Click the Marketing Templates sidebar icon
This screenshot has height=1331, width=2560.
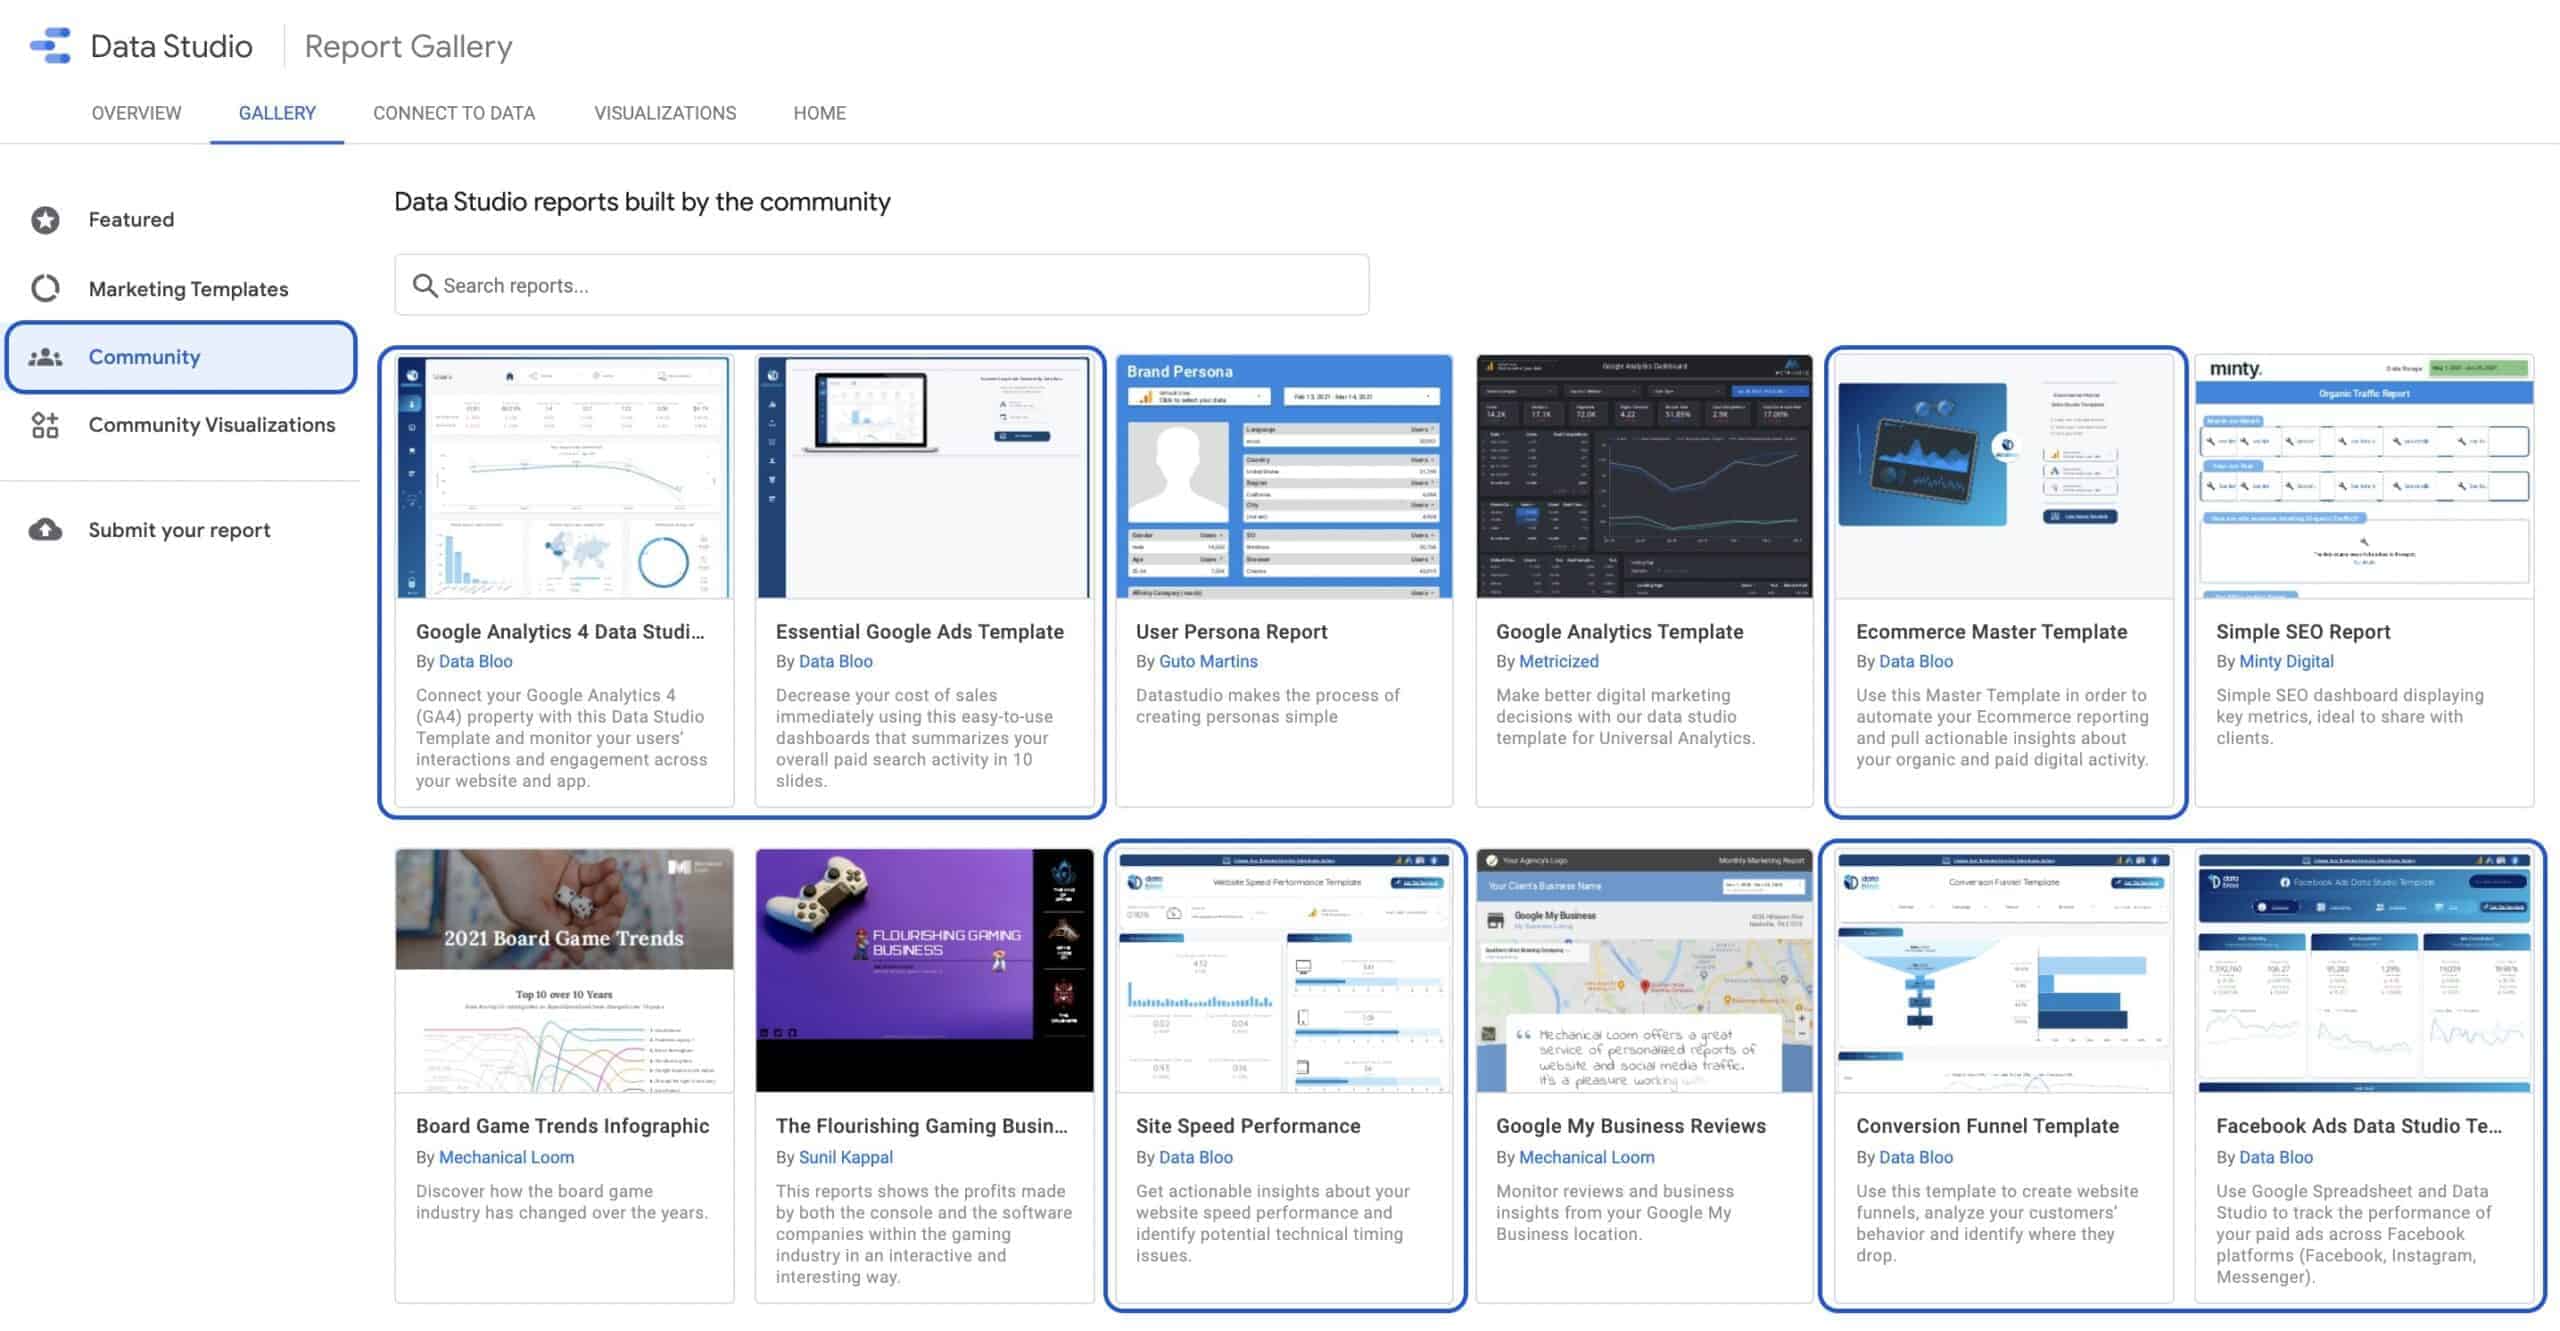click(x=47, y=288)
